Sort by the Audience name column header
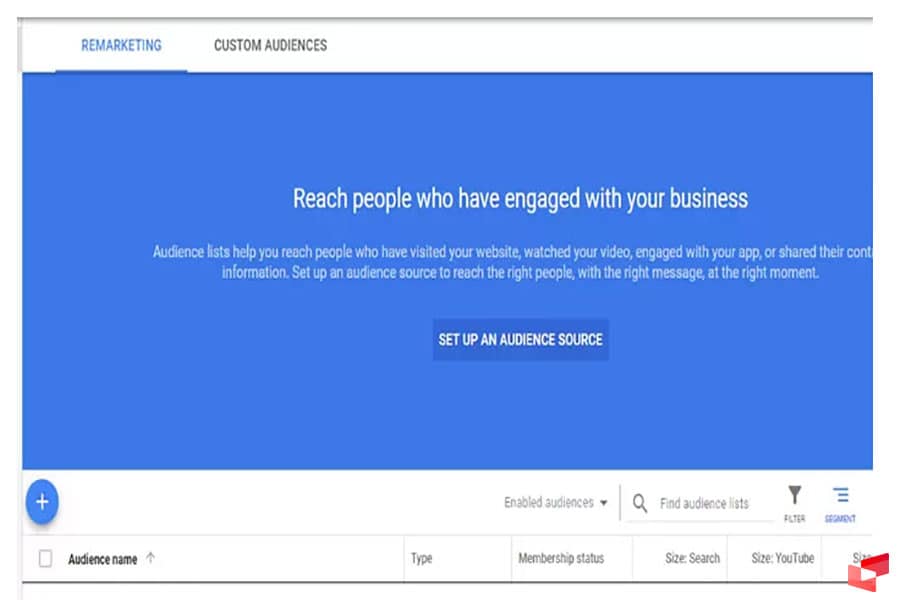The image size is (900, 600). tap(102, 559)
